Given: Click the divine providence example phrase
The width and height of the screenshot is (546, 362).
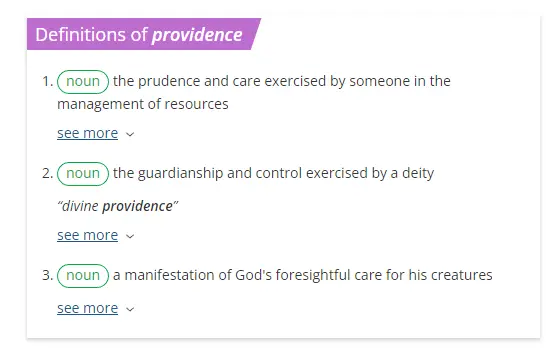Looking at the screenshot, I should pyautogui.click(x=118, y=206).
